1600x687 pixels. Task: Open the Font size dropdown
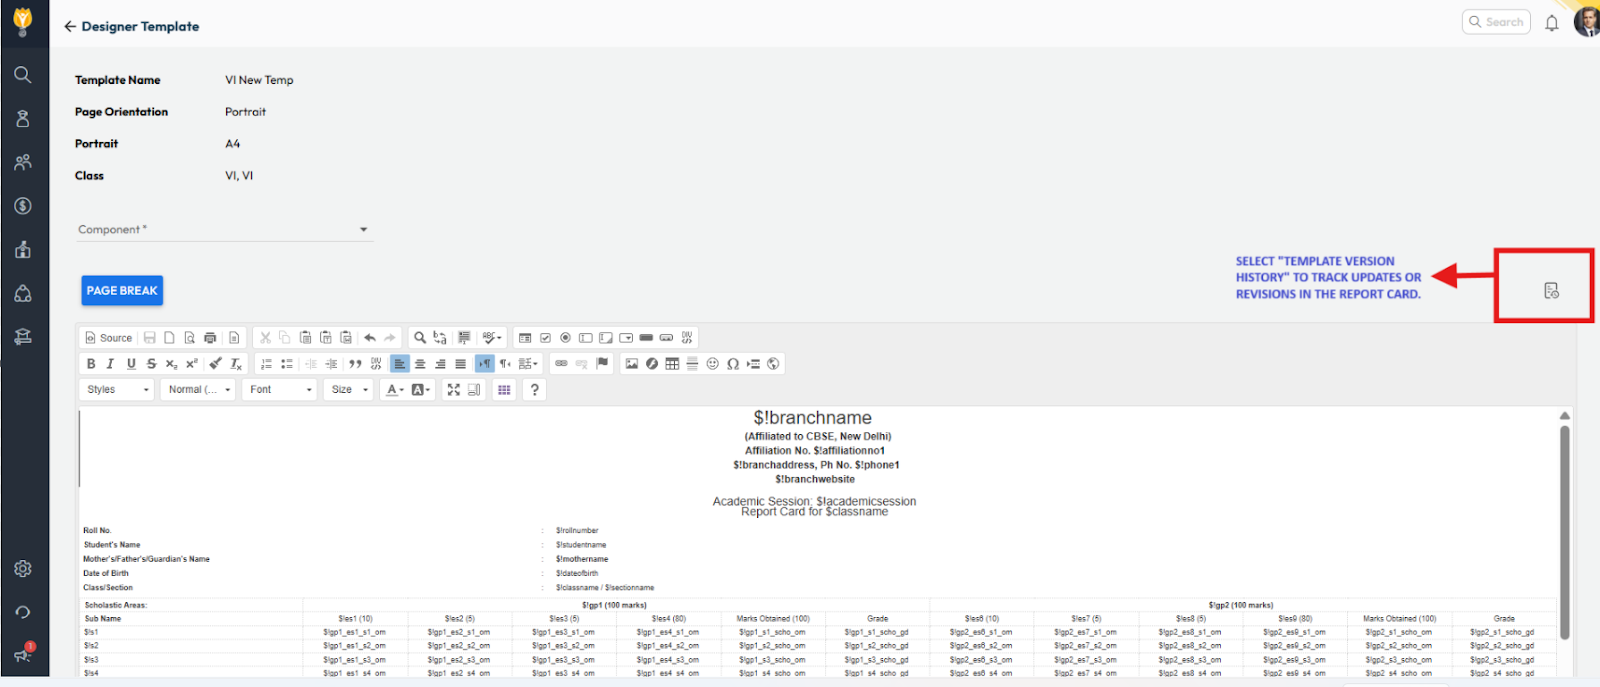[x=349, y=390]
